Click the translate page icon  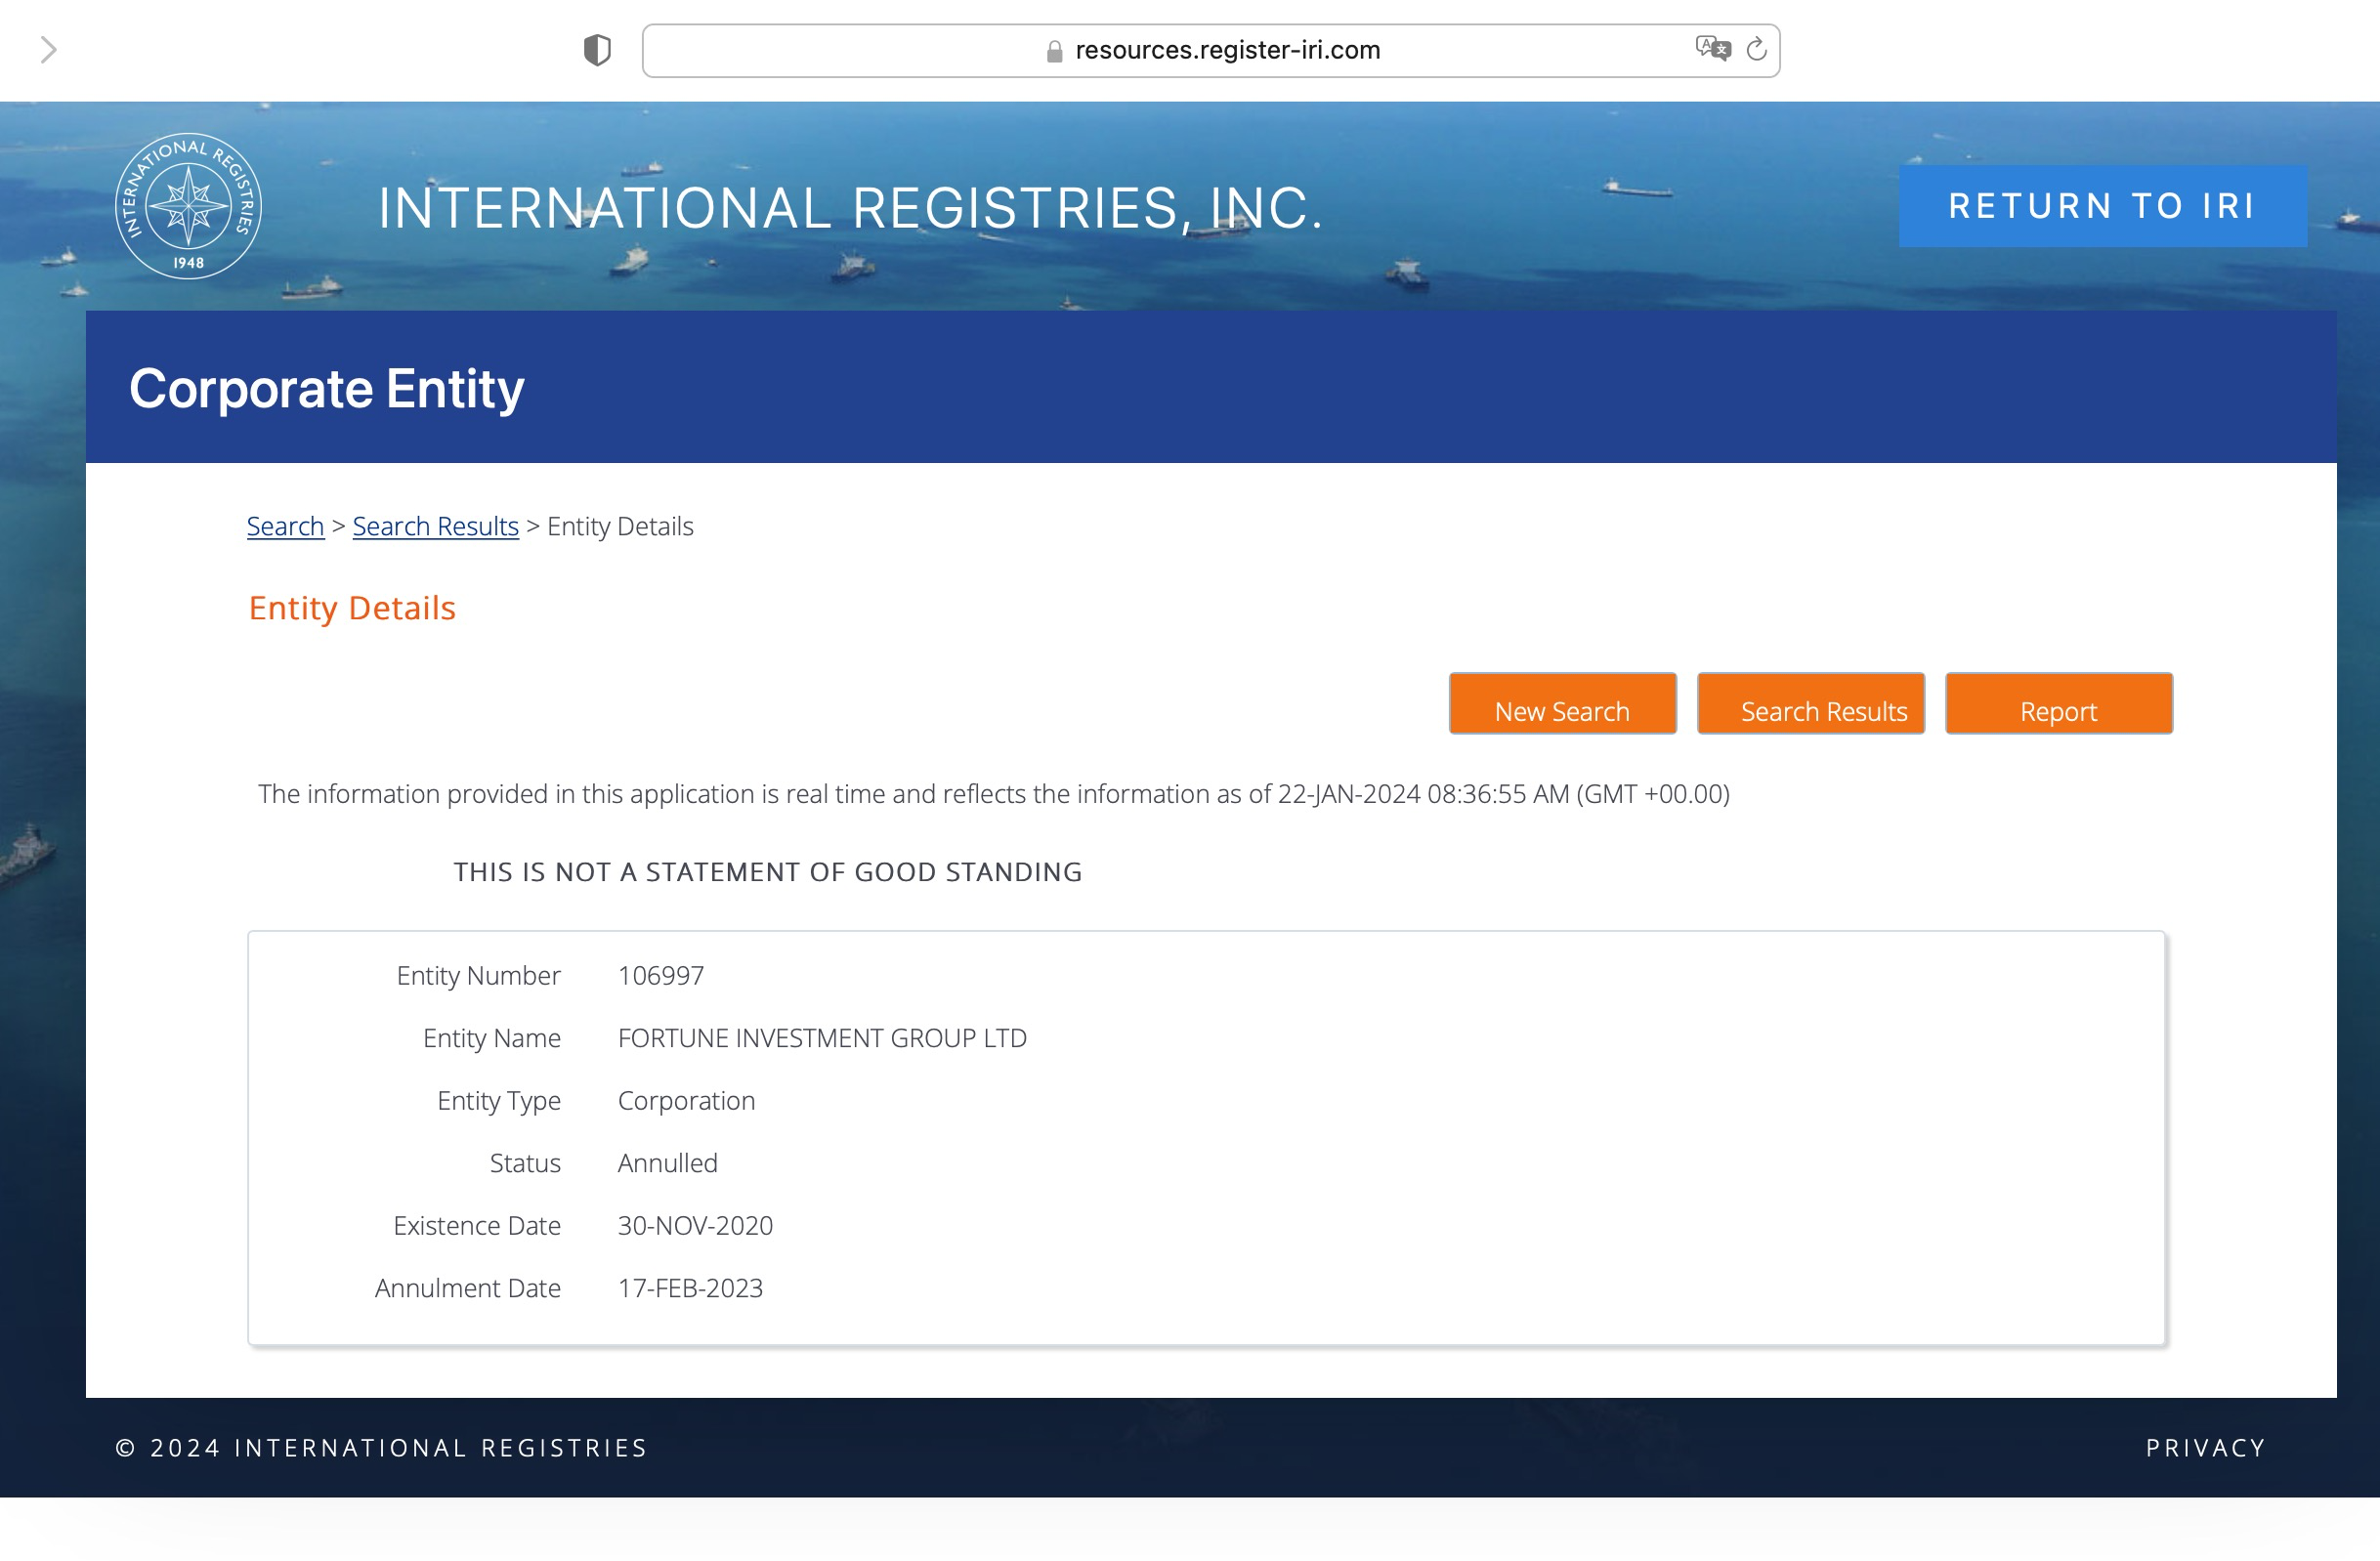click(x=1711, y=48)
